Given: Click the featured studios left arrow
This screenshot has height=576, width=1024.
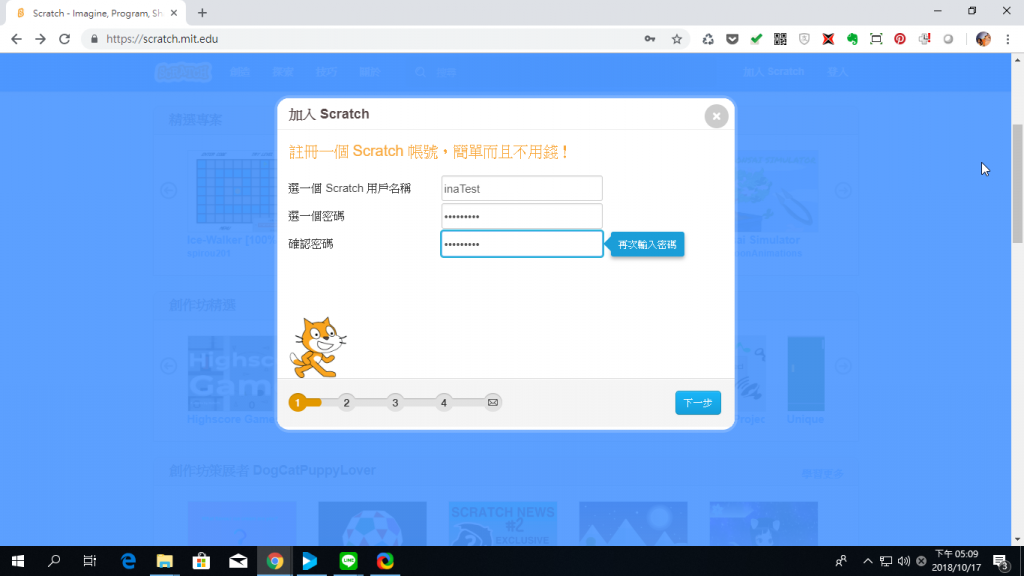Looking at the screenshot, I should 168,366.
